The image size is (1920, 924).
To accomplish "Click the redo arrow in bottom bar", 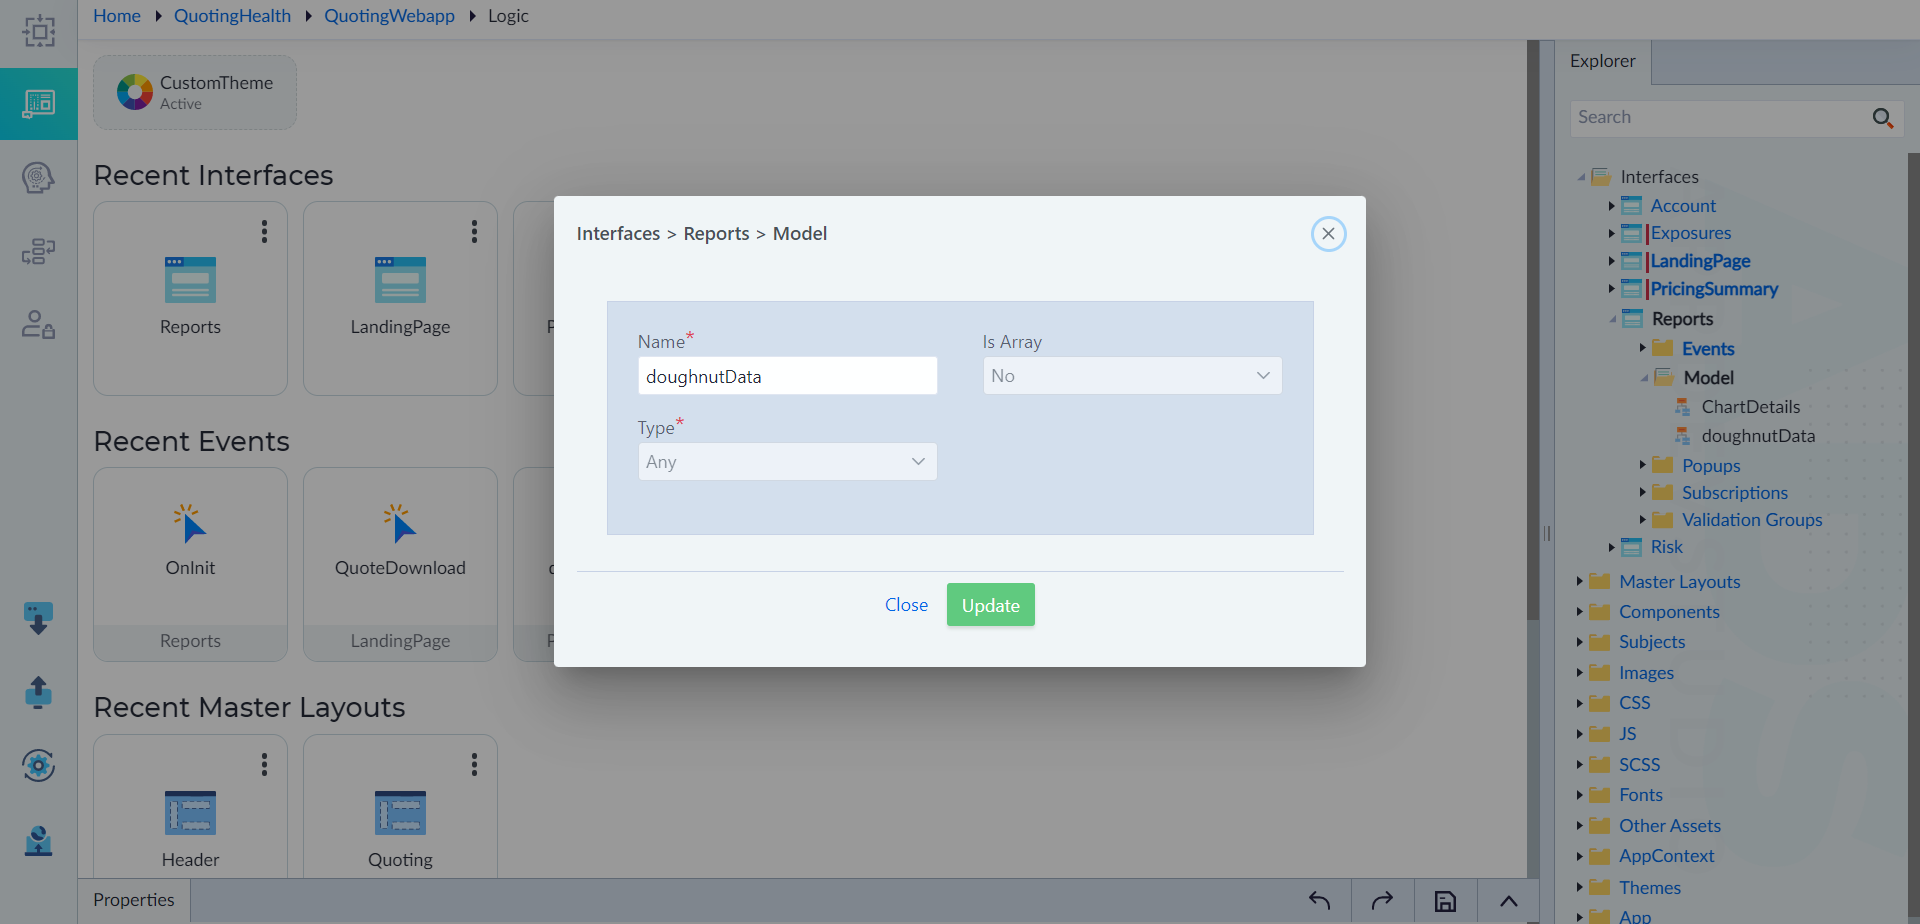I will (x=1382, y=901).
